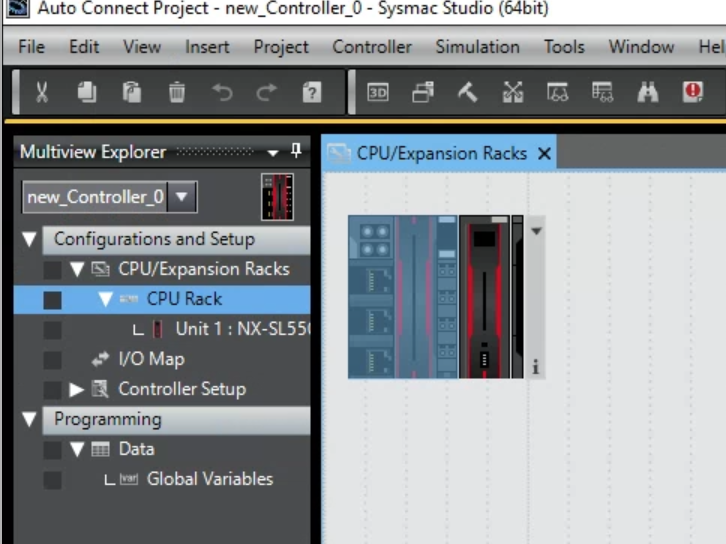Click the Sysmac Studio app icon in title bar
The height and width of the screenshot is (544, 726).
click(18, 8)
